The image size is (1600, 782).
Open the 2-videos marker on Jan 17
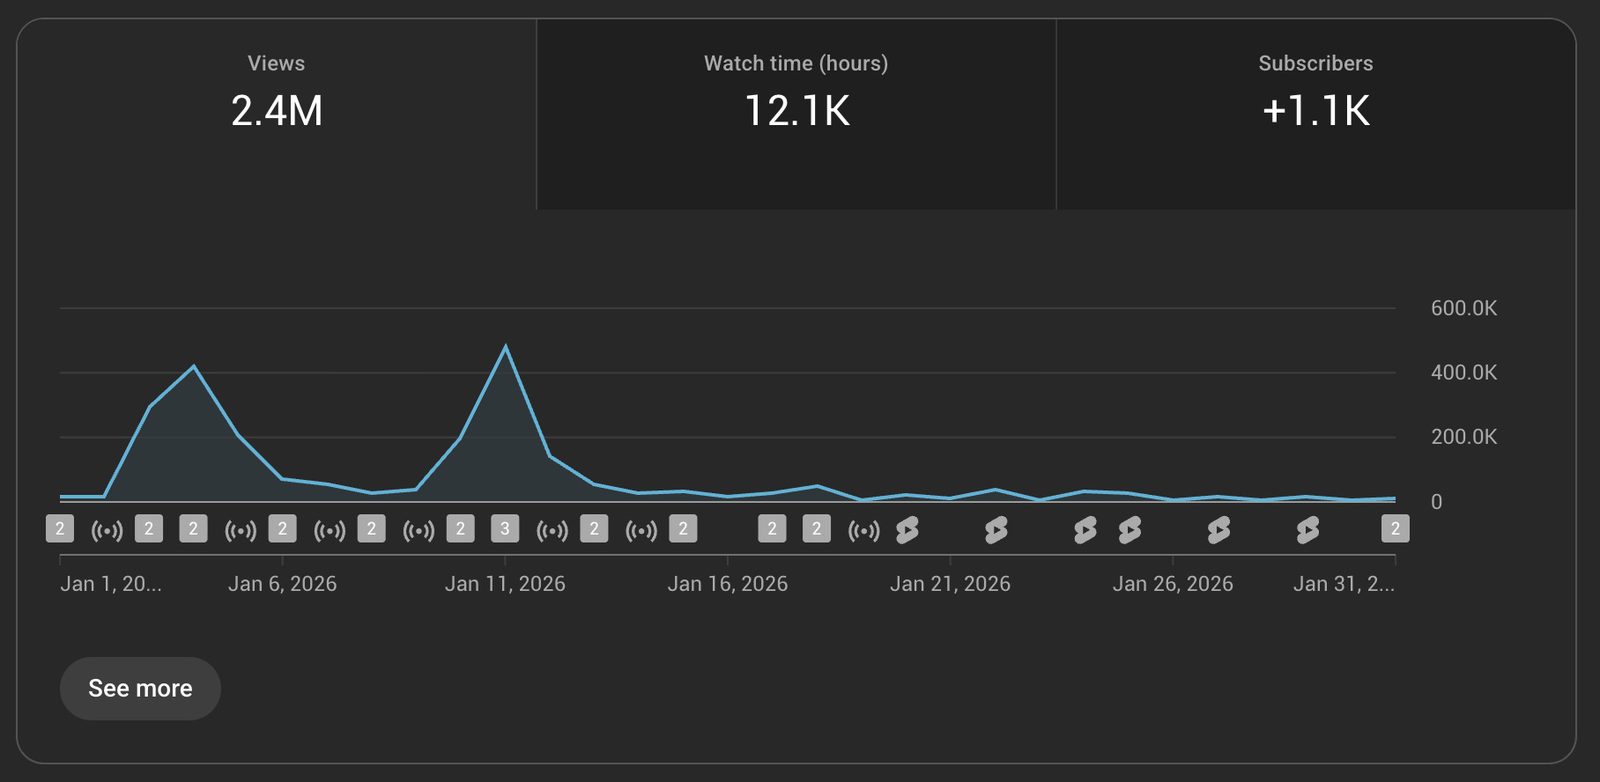pos(772,529)
